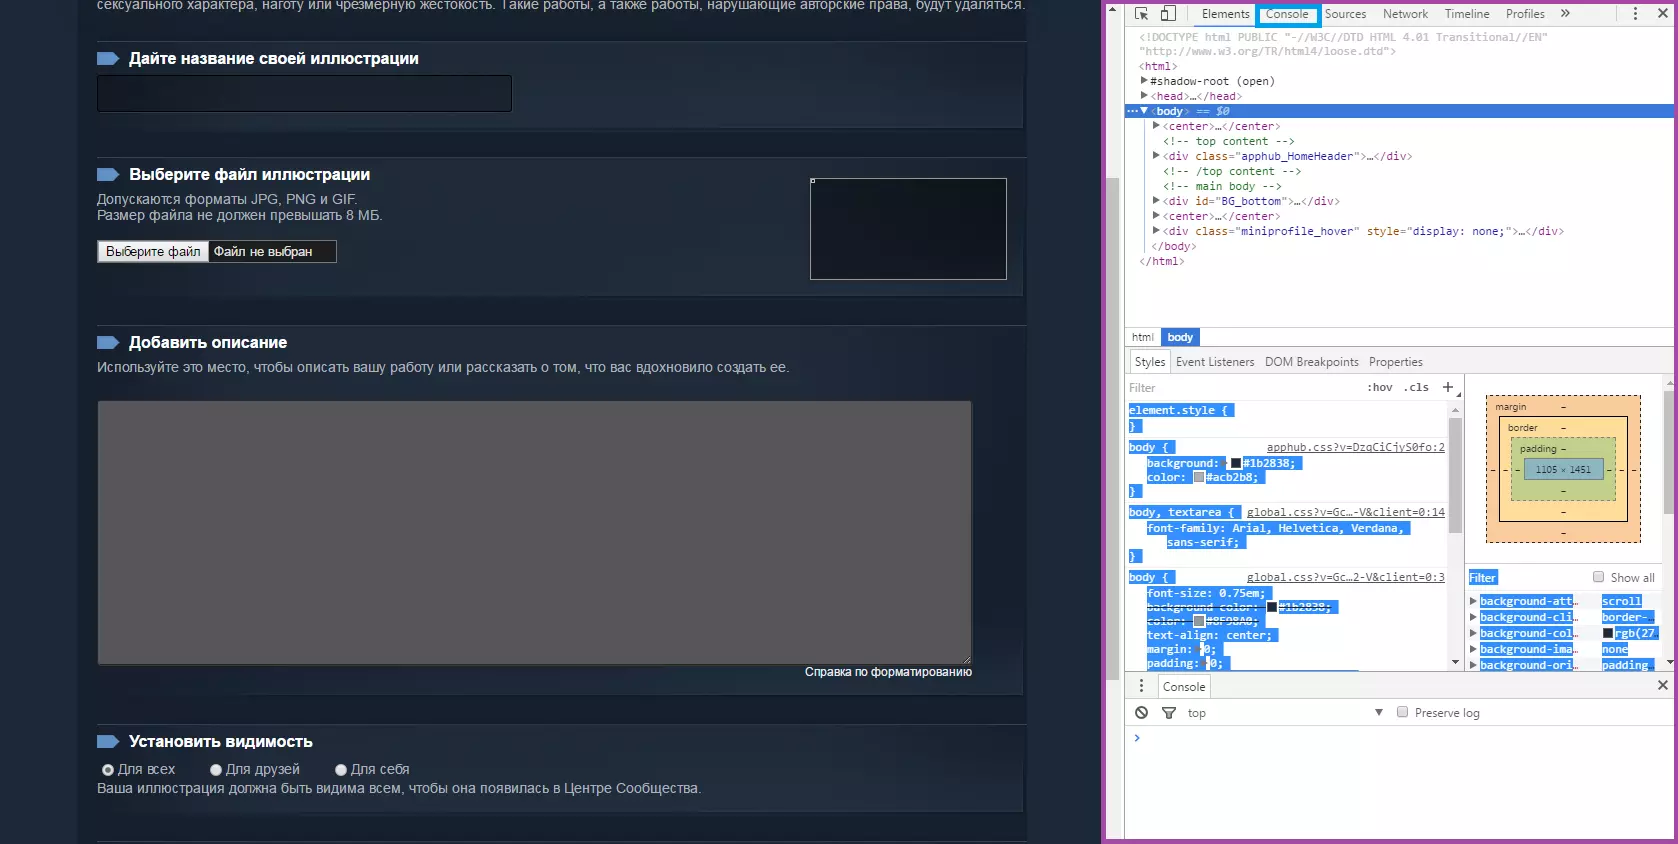
Task: Open the DevTools three-dot customize menu
Action: click(1635, 14)
